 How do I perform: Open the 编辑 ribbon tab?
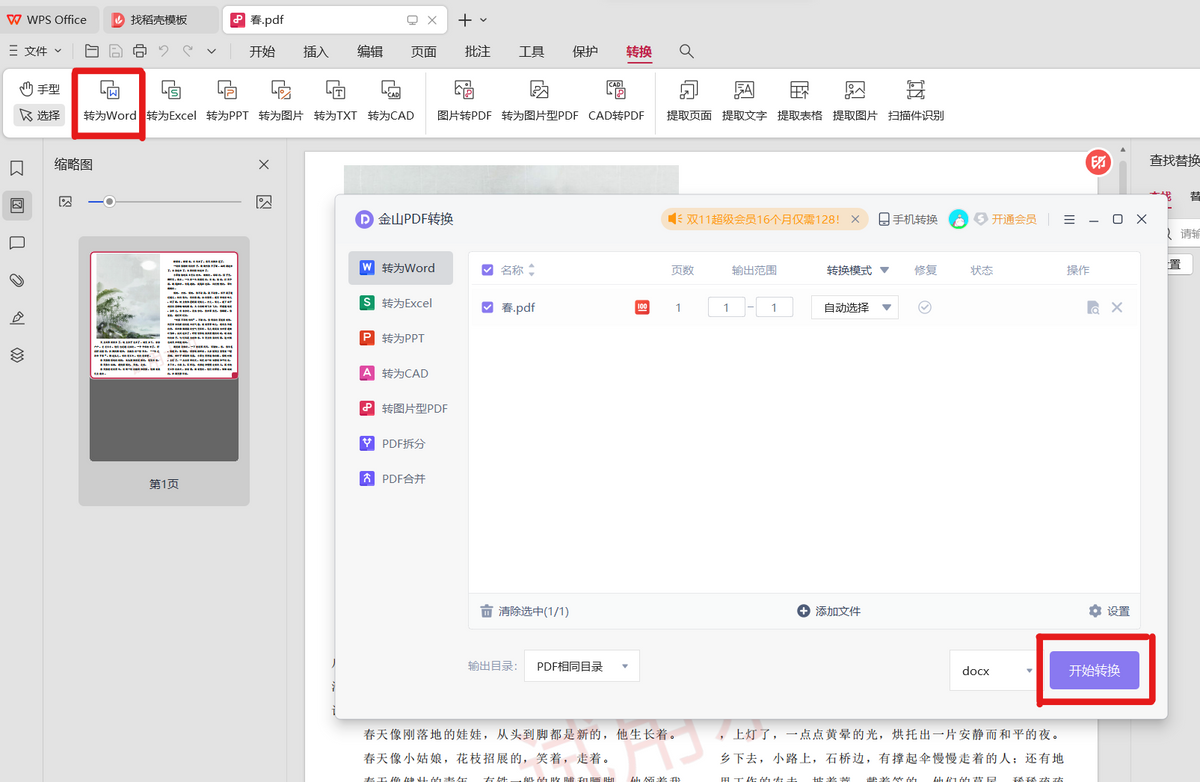tap(370, 51)
